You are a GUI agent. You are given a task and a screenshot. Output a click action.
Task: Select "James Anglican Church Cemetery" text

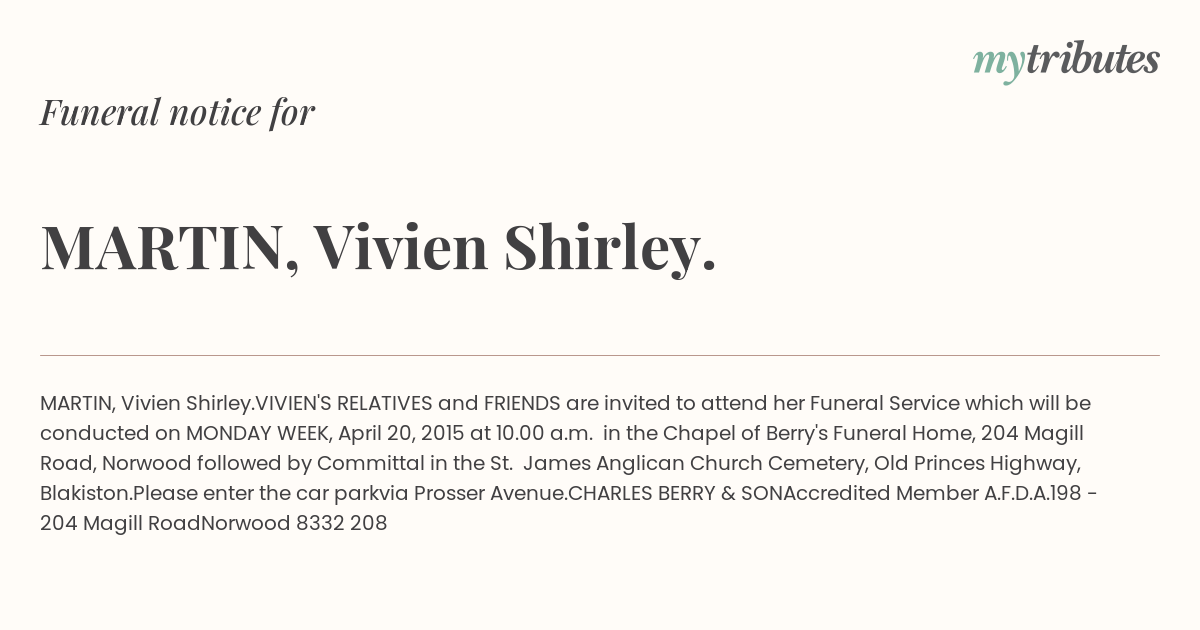tap(675, 464)
